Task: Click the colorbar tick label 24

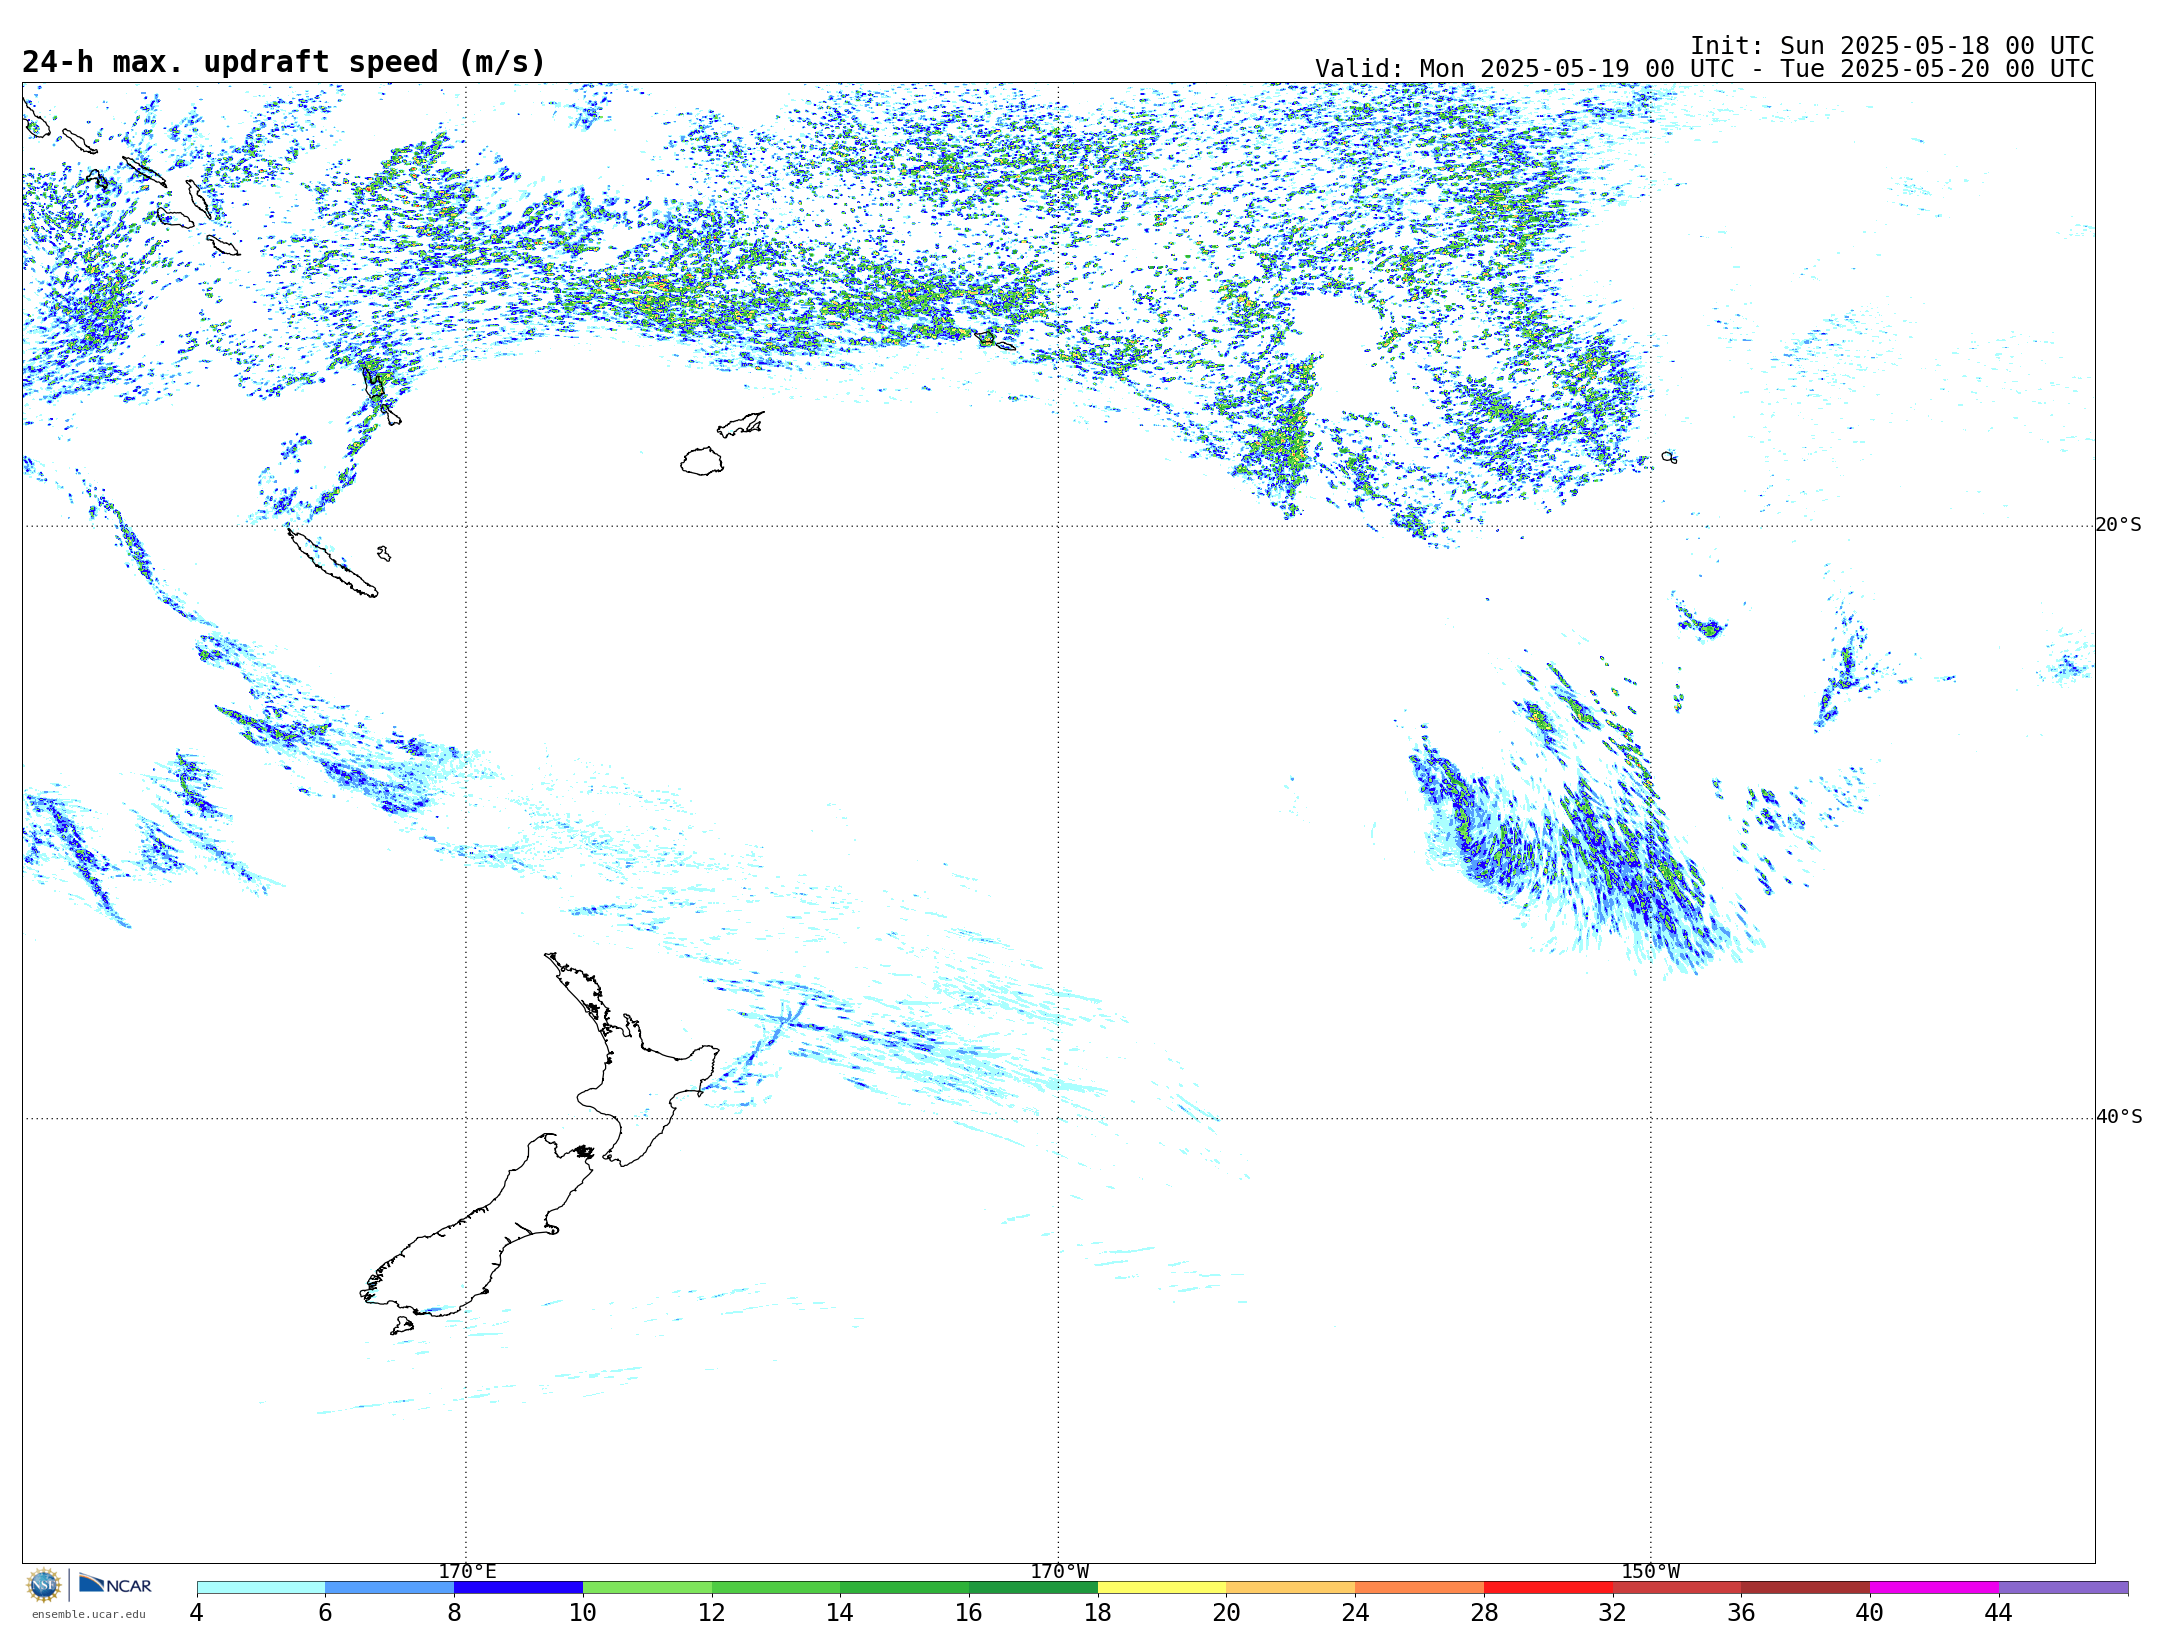Action: point(1355,1612)
